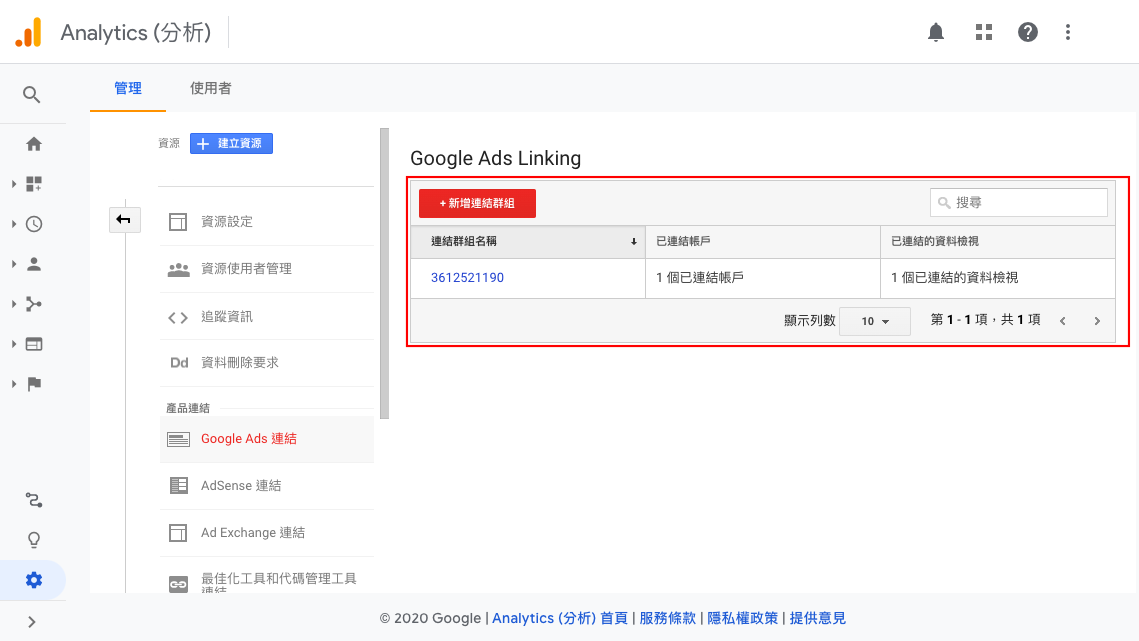Go to Home in the sidebar
Image resolution: width=1139 pixels, height=641 pixels.
tap(33, 144)
